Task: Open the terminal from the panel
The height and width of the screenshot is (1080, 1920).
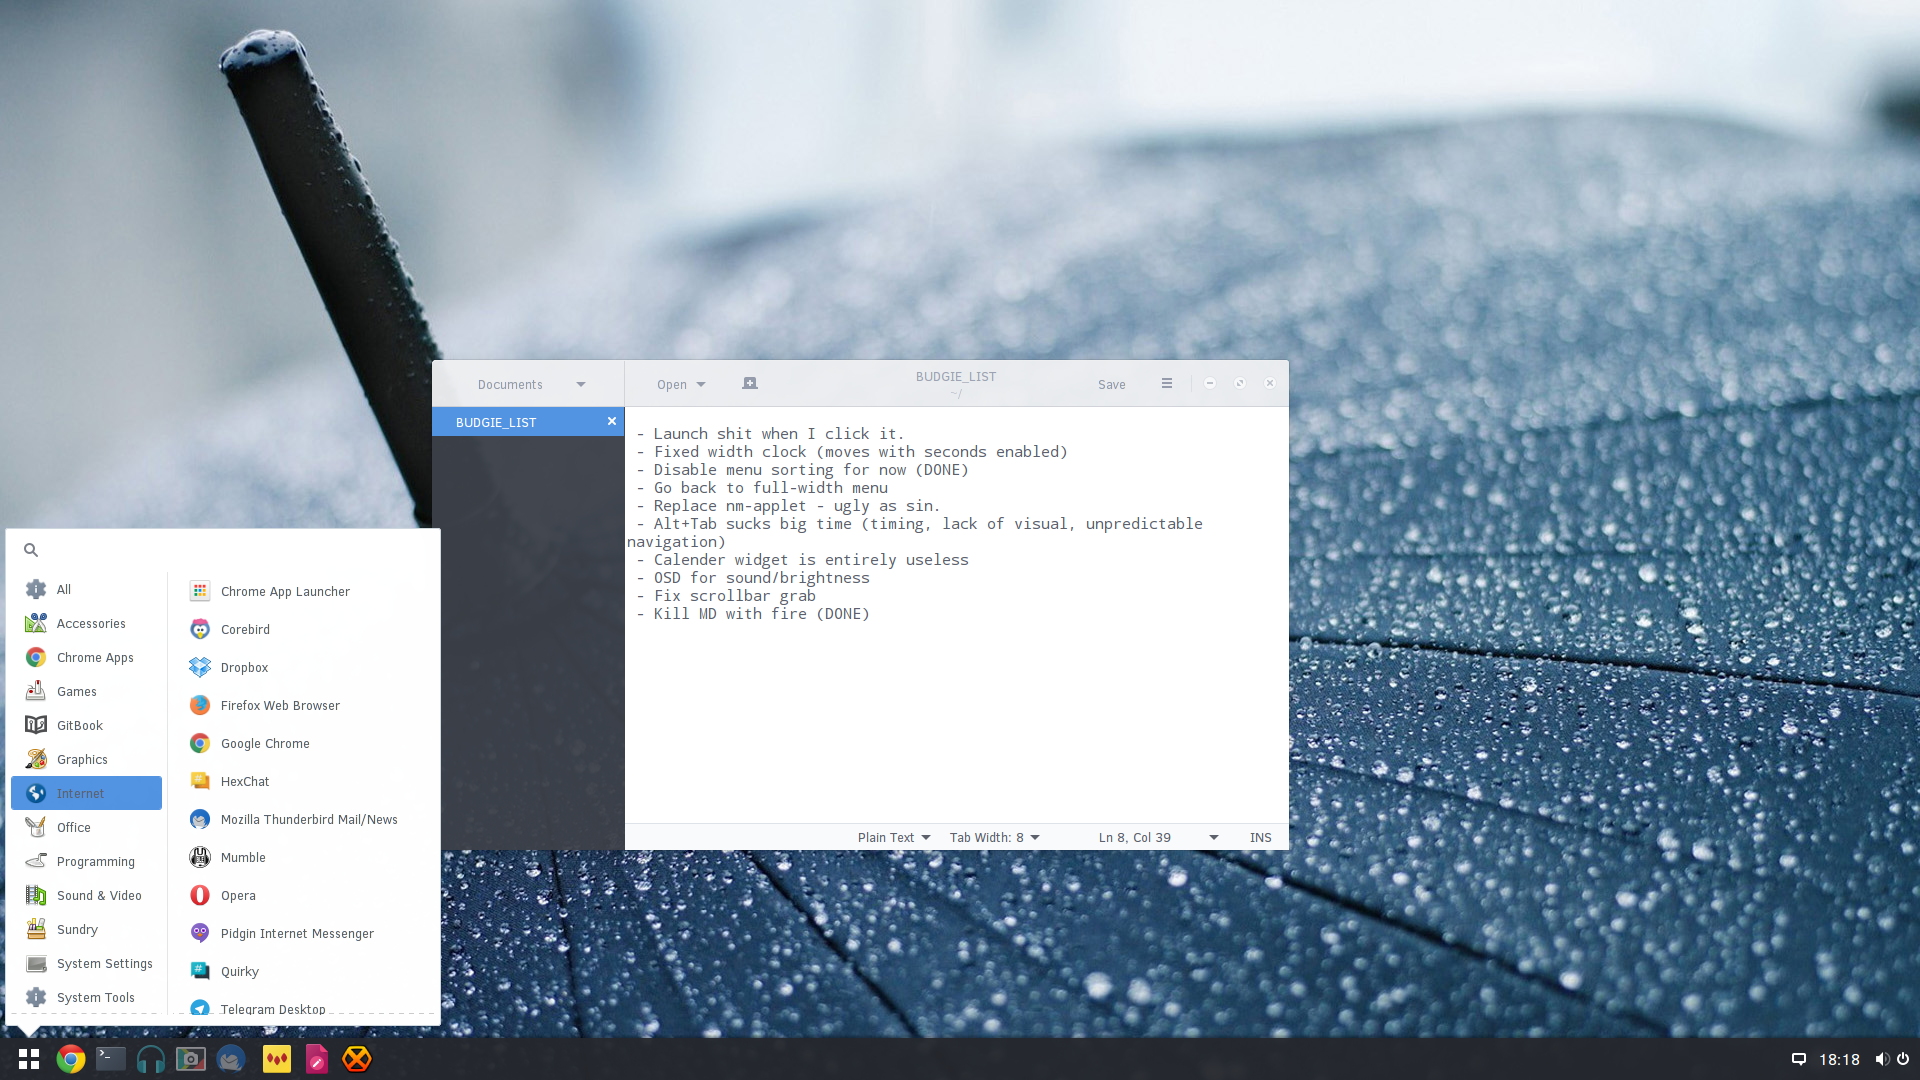Action: [x=111, y=1058]
